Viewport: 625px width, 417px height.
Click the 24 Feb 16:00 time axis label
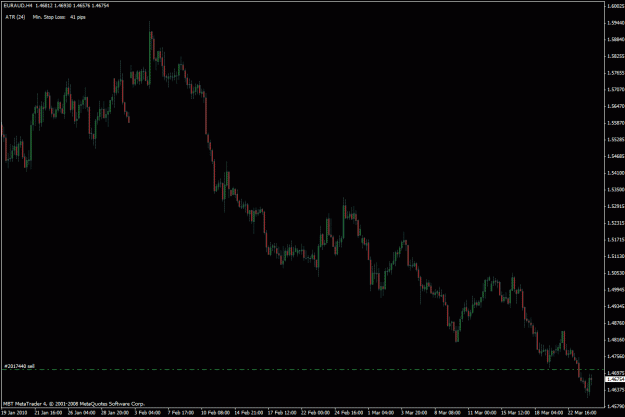click(348, 413)
